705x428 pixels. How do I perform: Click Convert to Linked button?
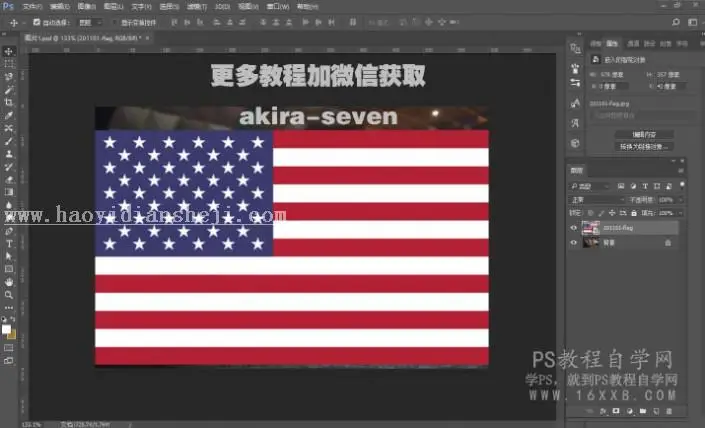point(644,147)
